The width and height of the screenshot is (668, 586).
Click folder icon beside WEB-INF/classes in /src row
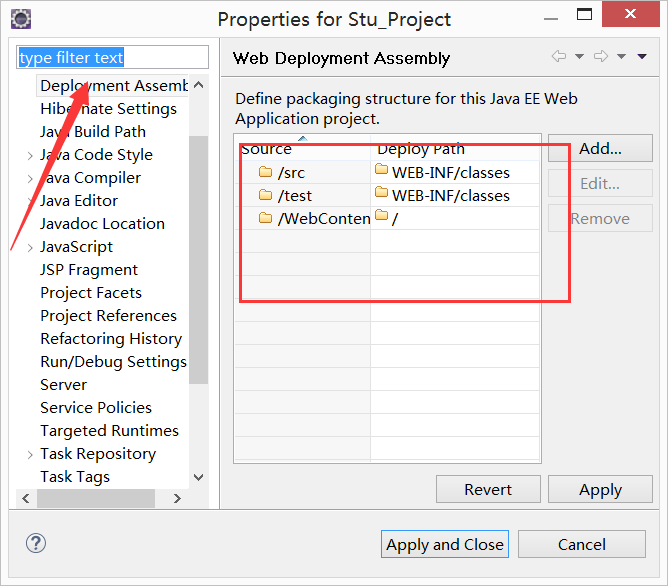tap(381, 169)
